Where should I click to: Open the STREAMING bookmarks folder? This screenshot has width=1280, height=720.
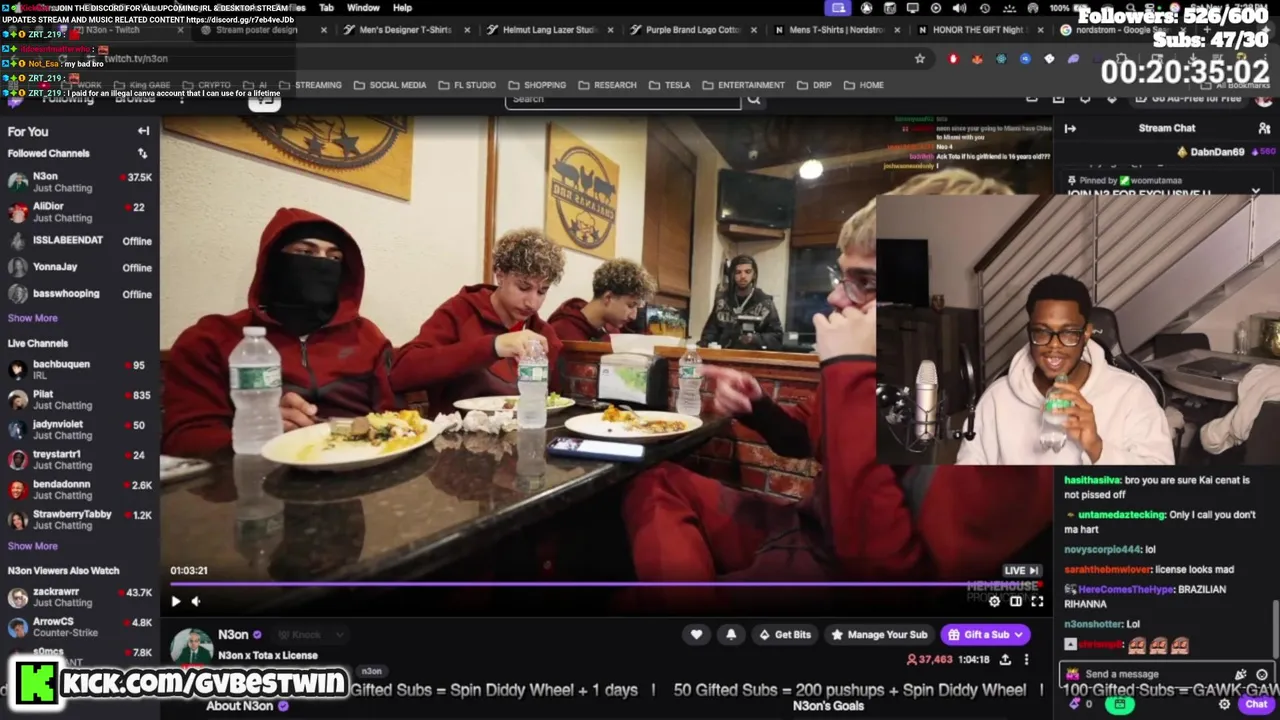[311, 85]
